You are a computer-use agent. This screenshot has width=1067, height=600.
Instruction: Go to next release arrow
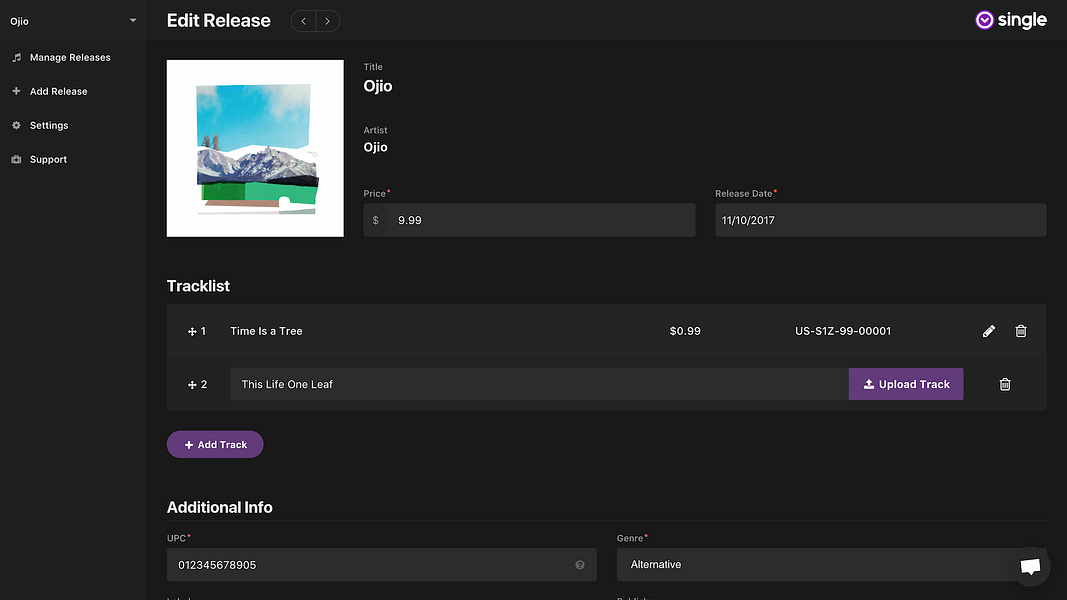(x=327, y=21)
